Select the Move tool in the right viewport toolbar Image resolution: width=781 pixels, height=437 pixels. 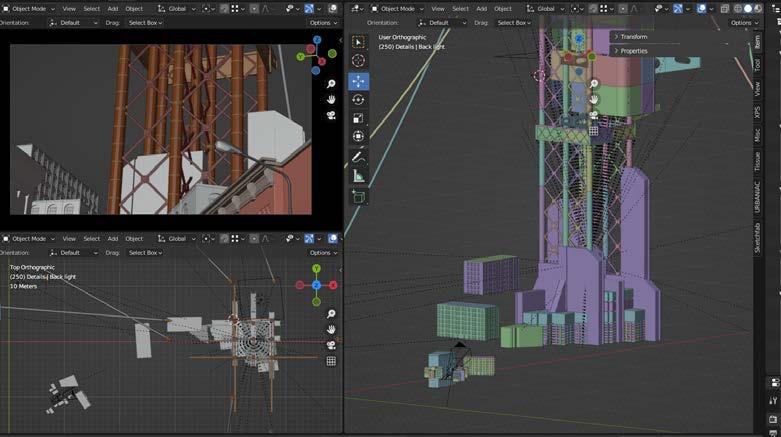point(358,81)
